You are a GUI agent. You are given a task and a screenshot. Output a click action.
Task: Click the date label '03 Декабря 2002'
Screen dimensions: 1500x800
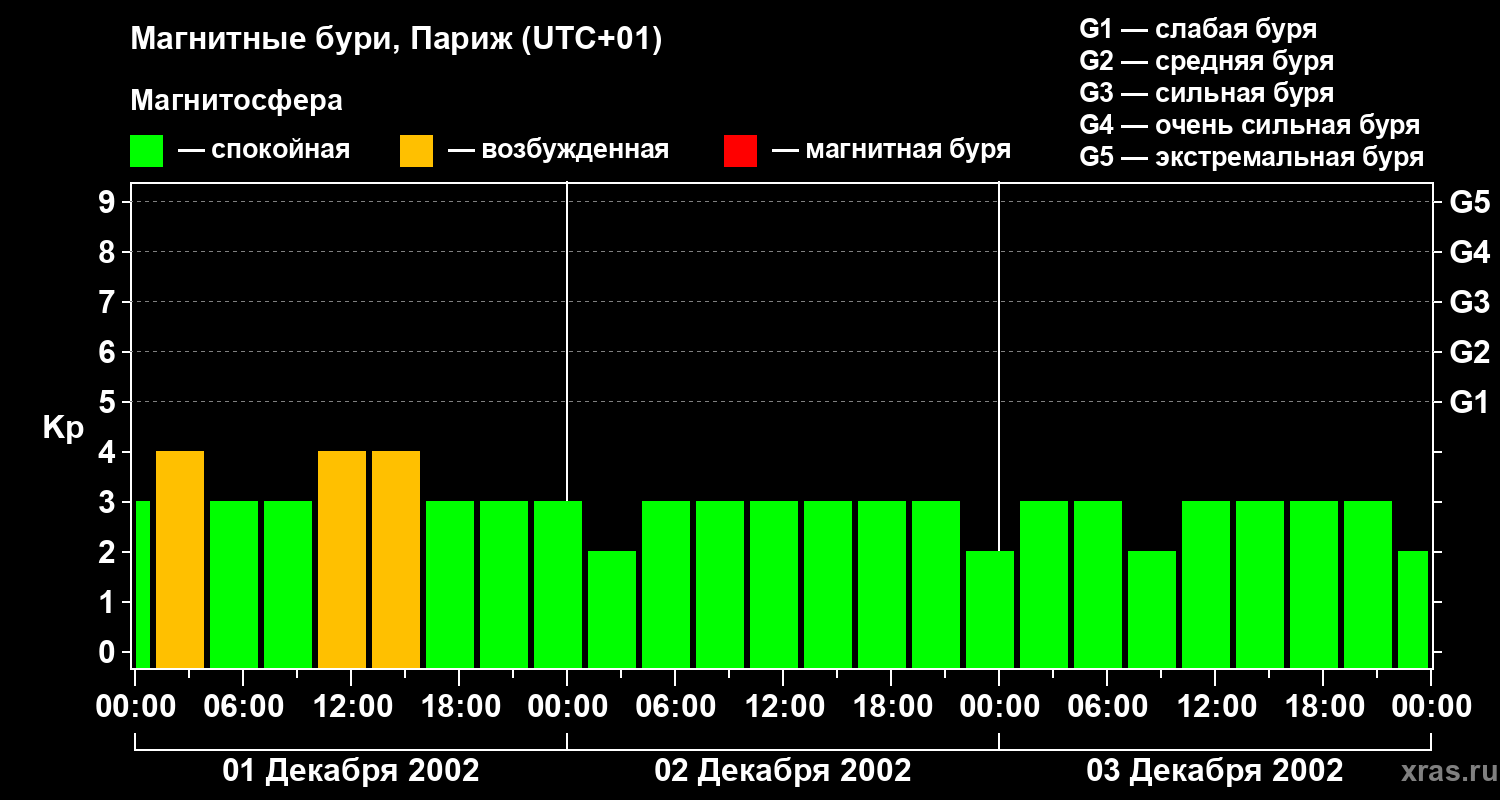pyautogui.click(x=1215, y=771)
